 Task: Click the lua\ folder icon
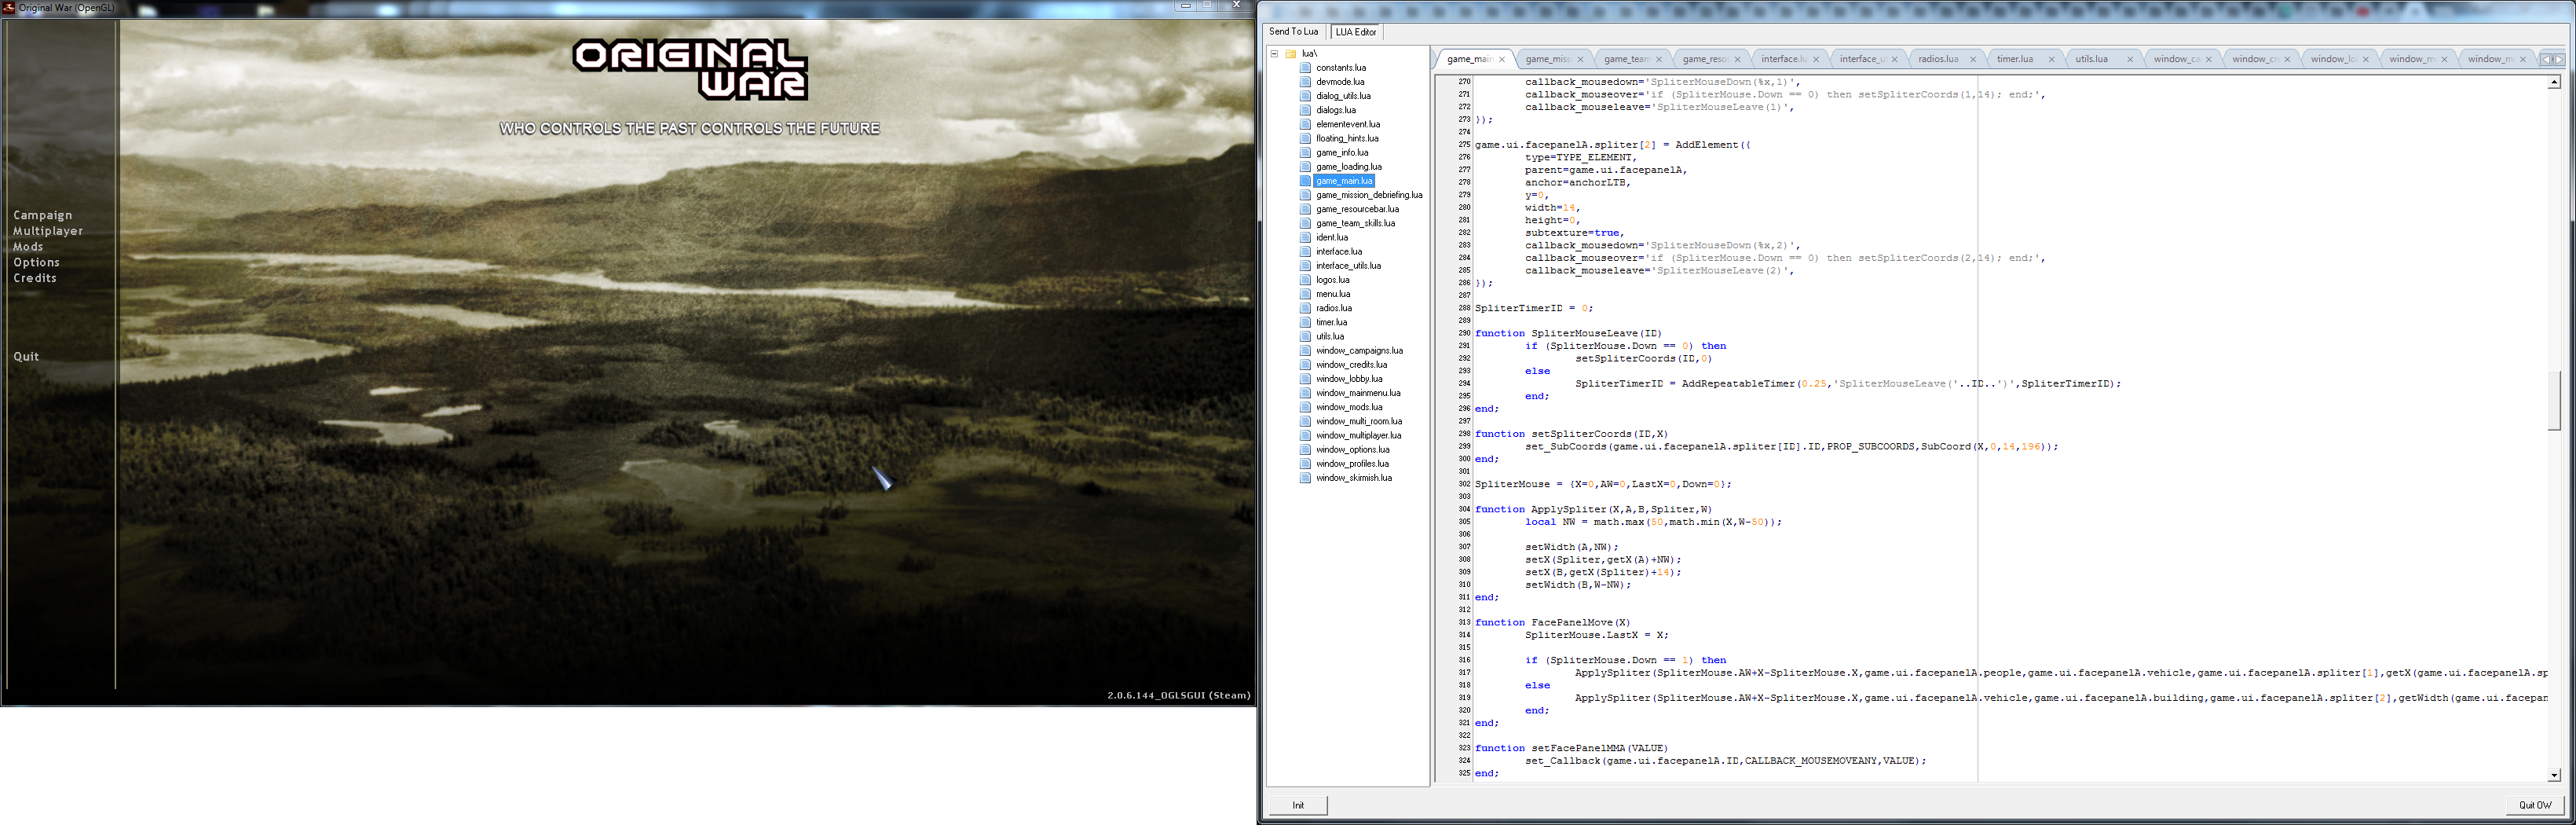tap(1291, 54)
